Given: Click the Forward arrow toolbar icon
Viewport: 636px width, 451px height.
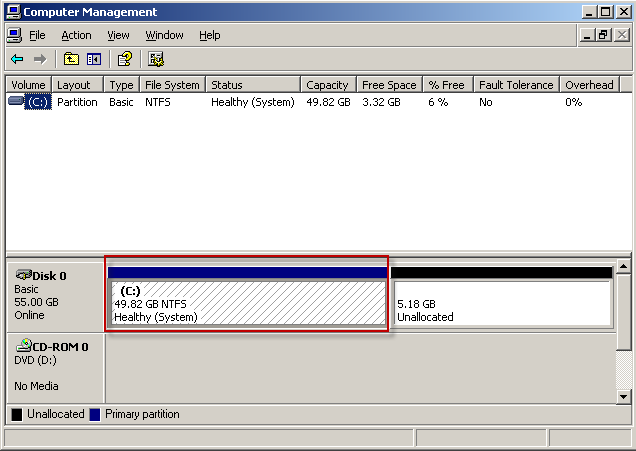Looking at the screenshot, I should 40,60.
